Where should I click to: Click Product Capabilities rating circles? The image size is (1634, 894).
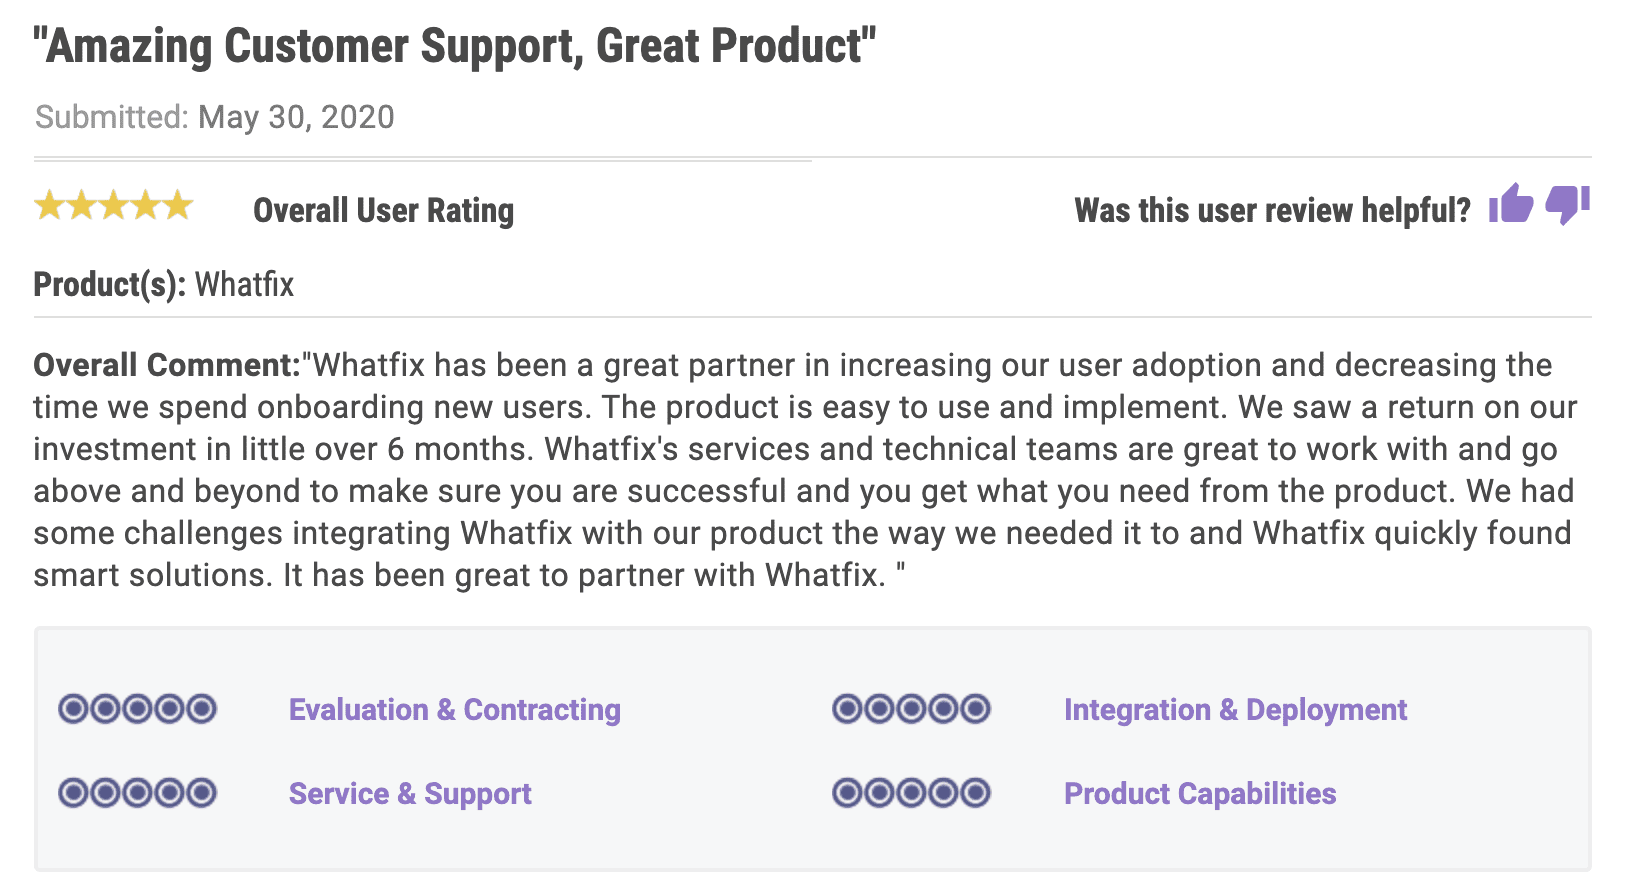click(x=911, y=793)
